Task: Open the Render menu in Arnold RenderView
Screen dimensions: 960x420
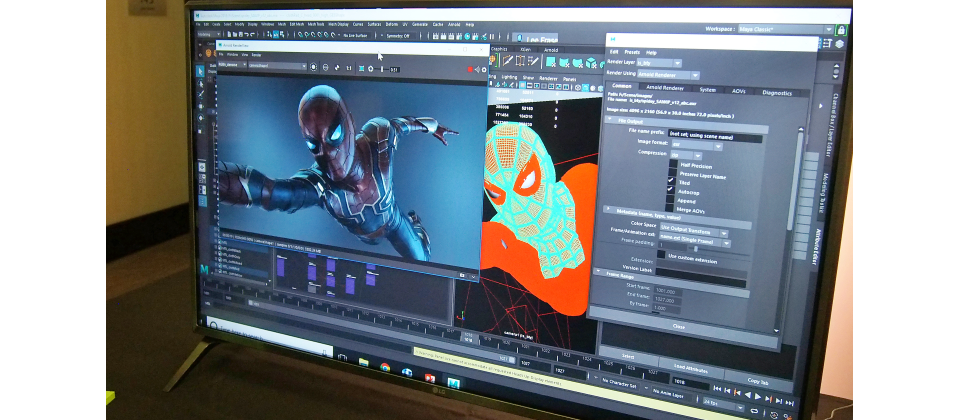Action: [x=257, y=54]
